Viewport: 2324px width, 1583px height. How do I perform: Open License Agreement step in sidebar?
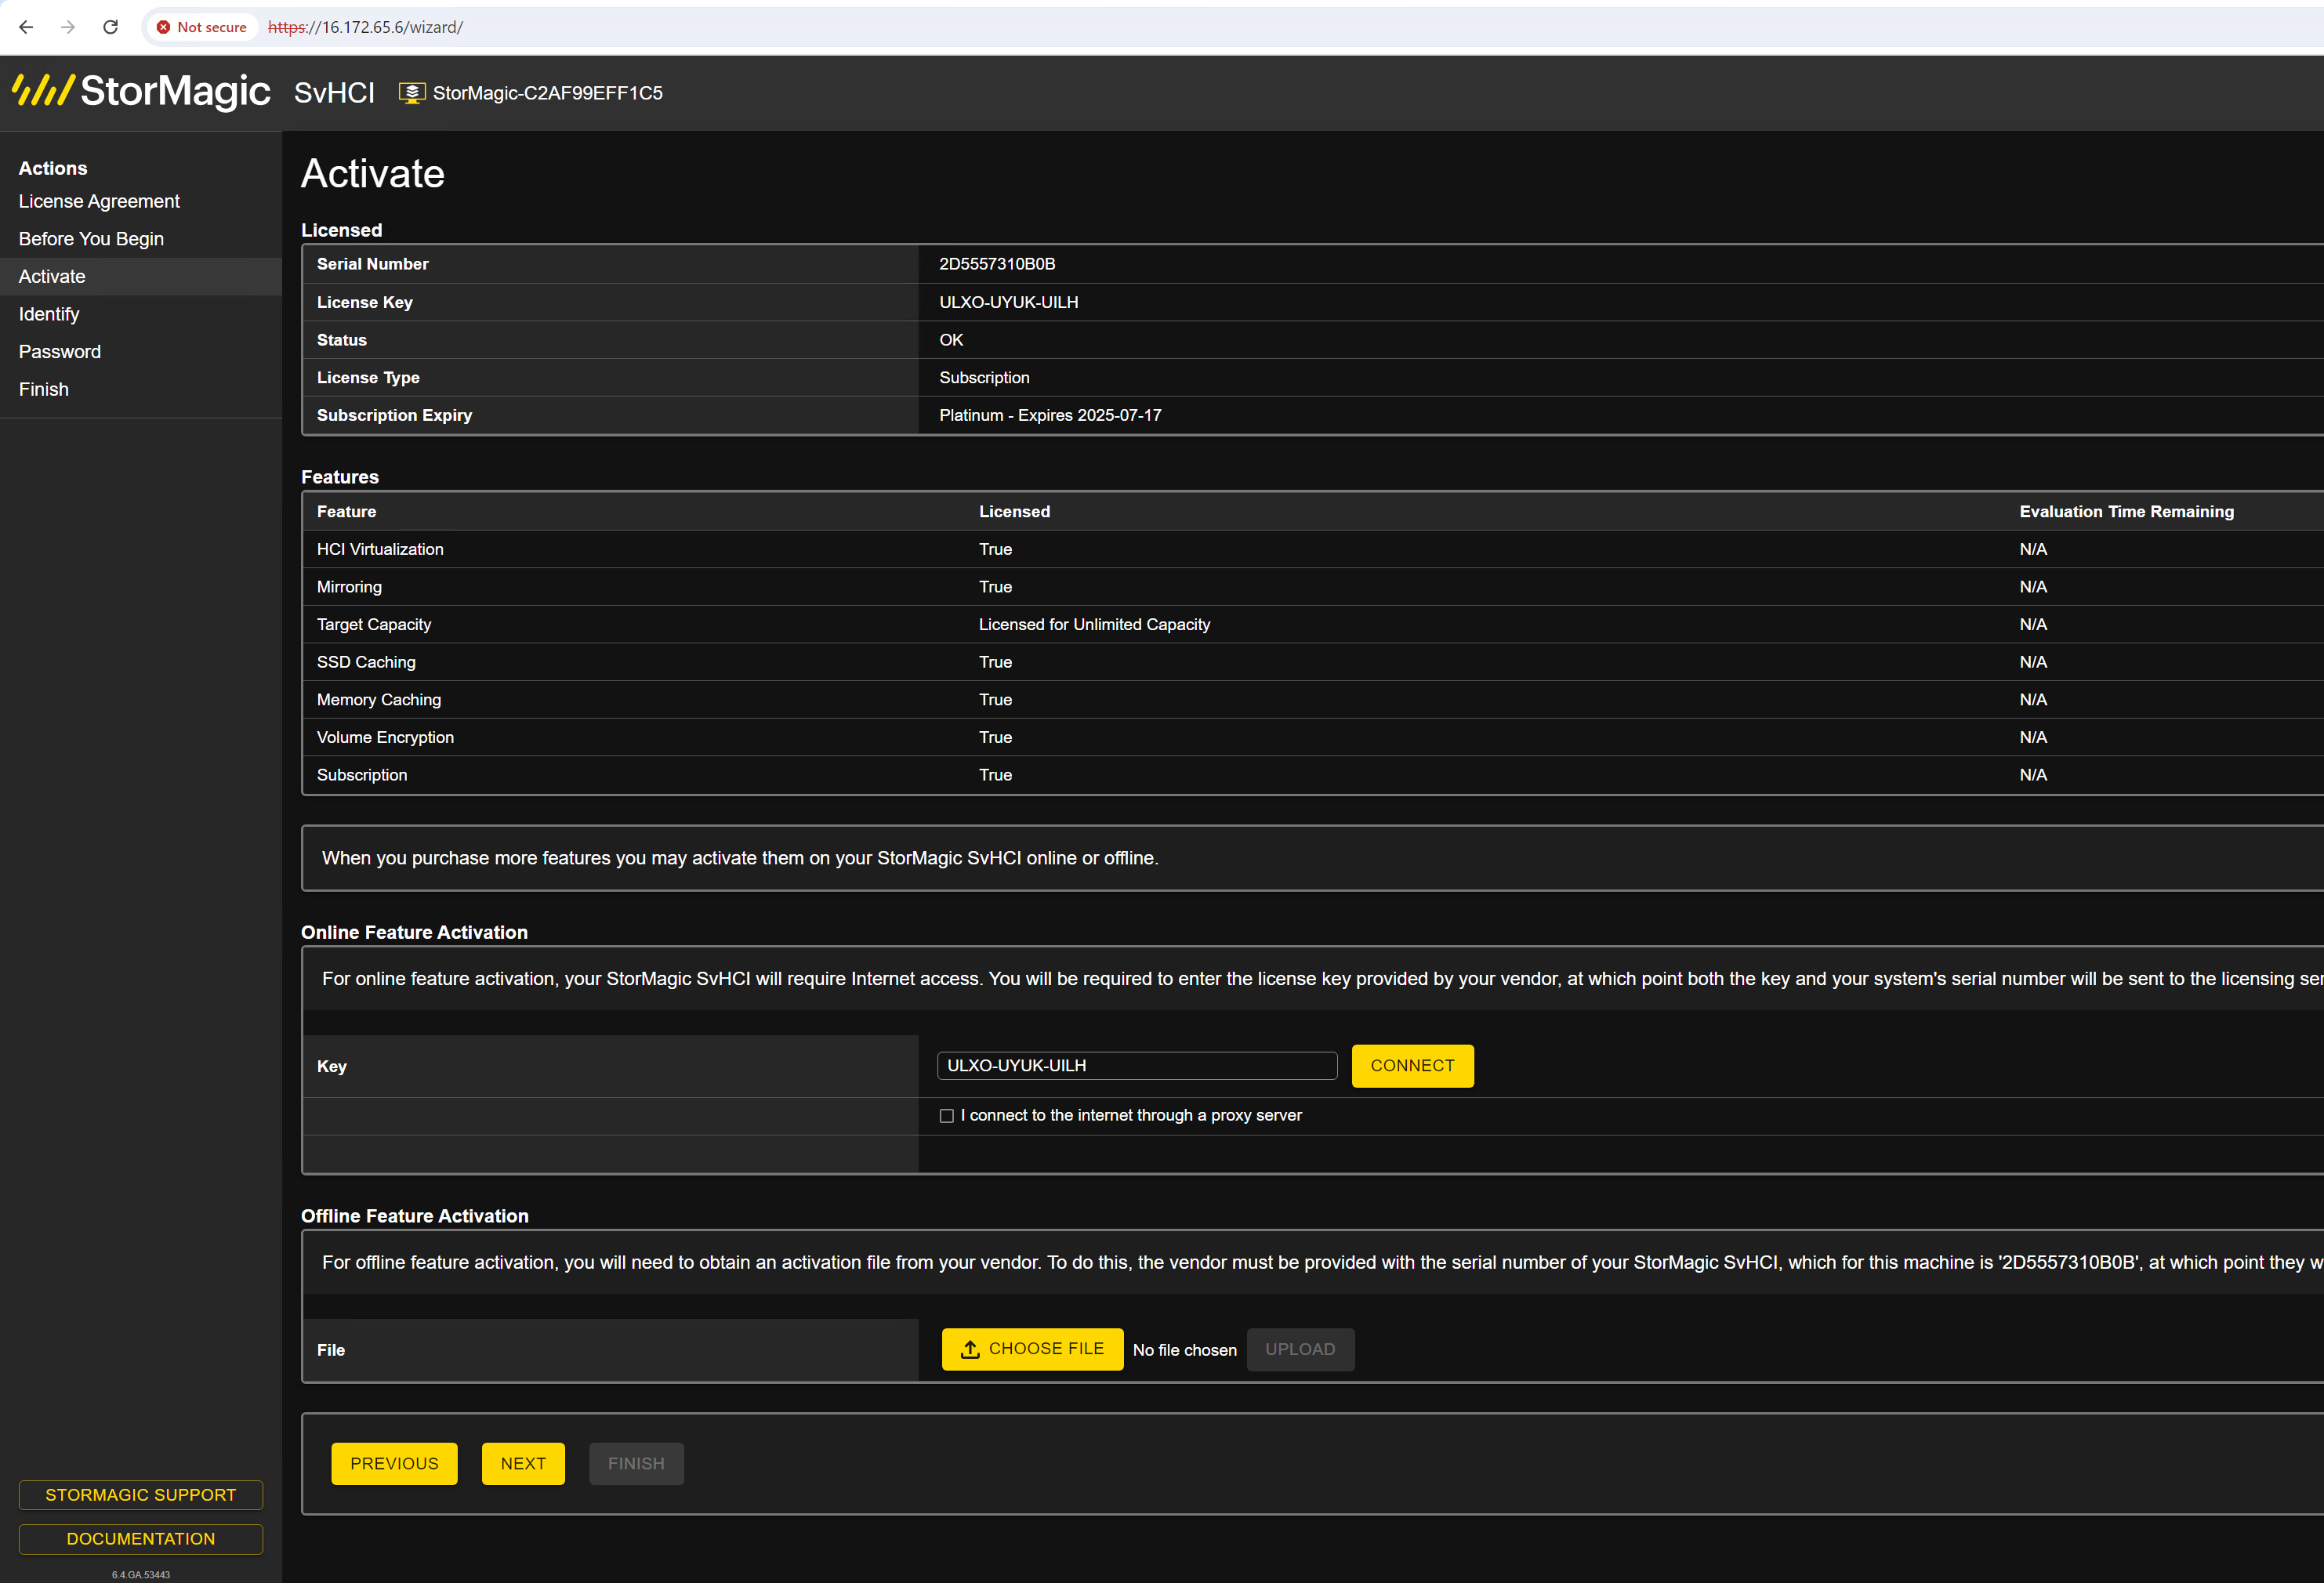[99, 201]
